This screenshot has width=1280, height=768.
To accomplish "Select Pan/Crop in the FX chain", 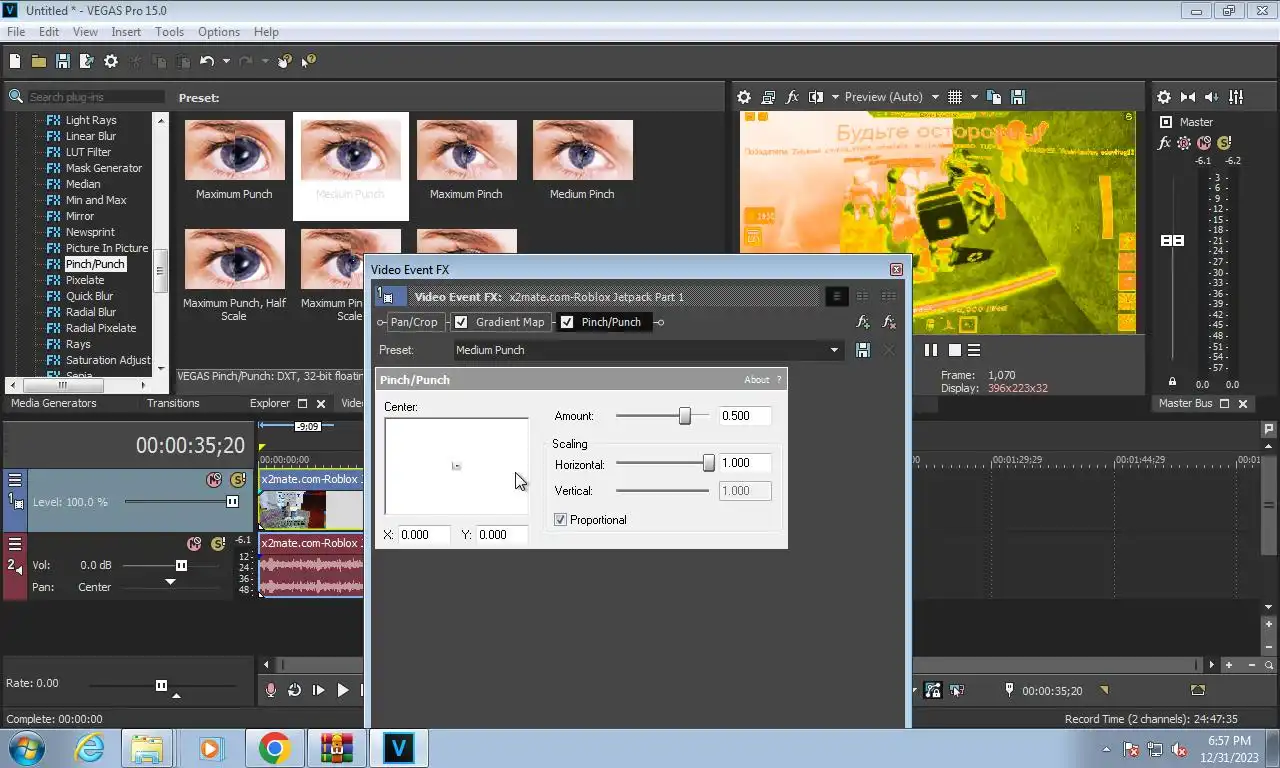I will point(414,322).
